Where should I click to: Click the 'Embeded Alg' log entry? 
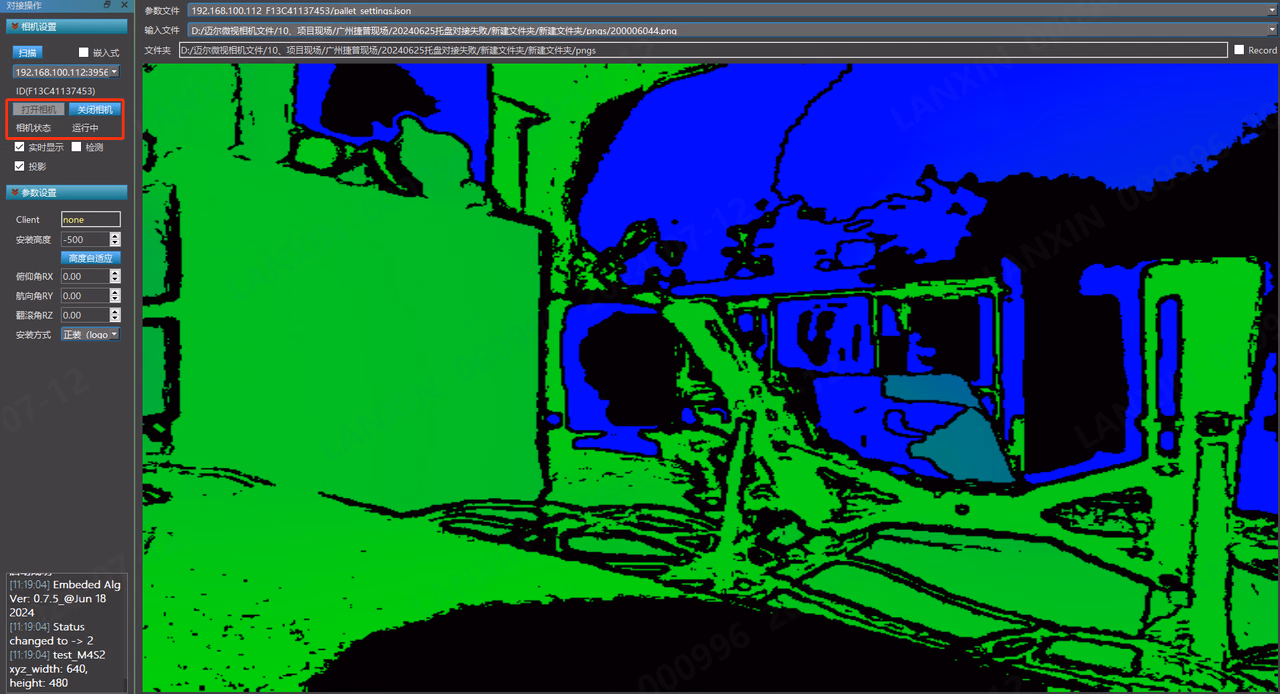(65, 597)
